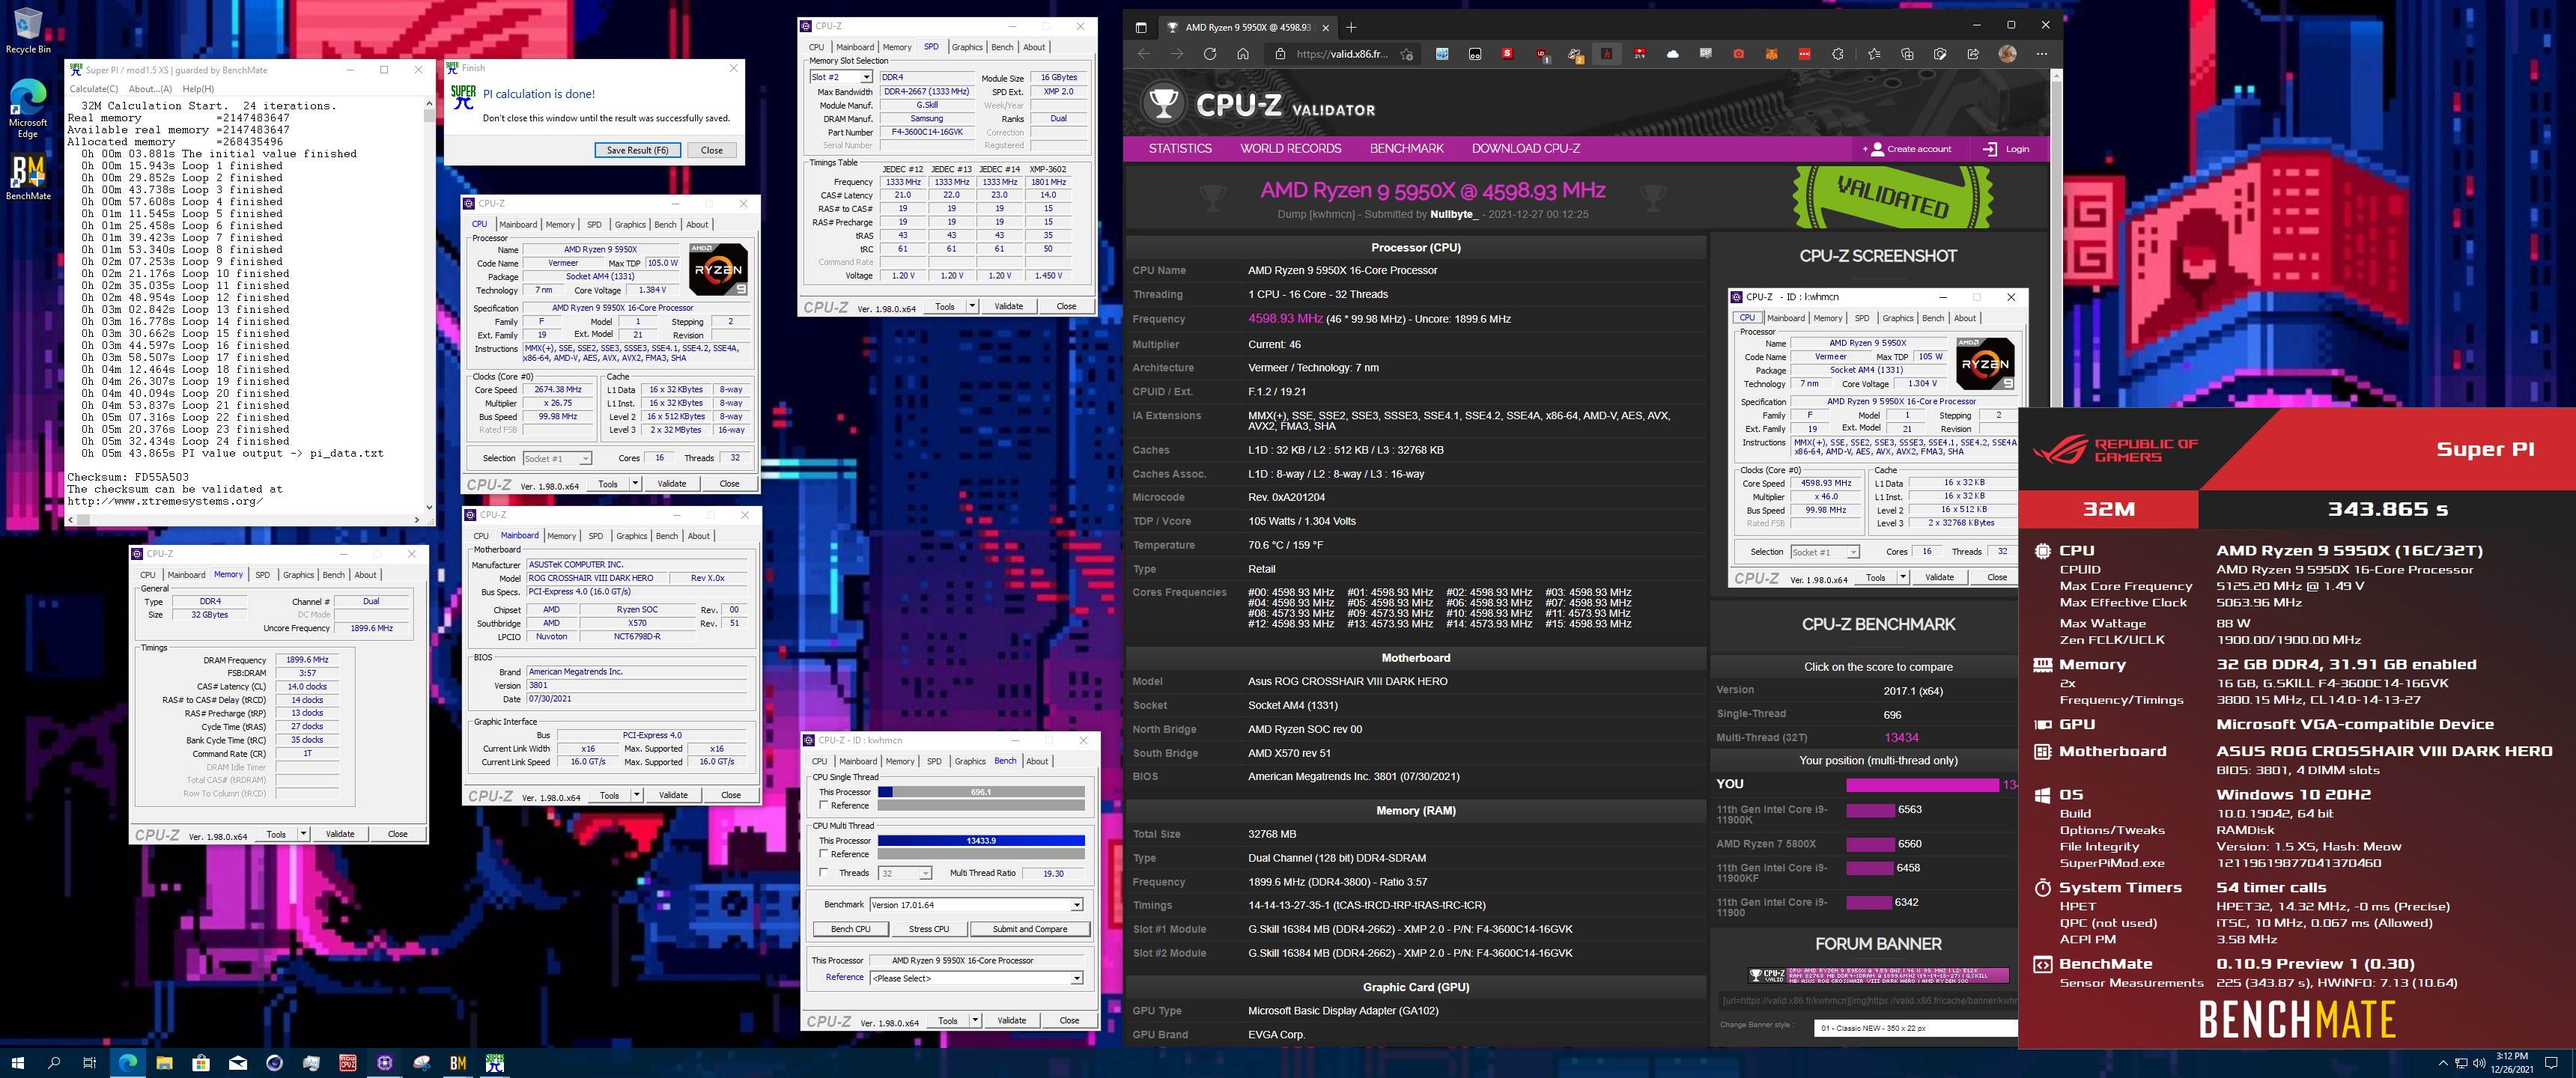Click the Share icon in Edge toolbar
Viewport: 2576px width, 1078px height.
tap(1973, 54)
